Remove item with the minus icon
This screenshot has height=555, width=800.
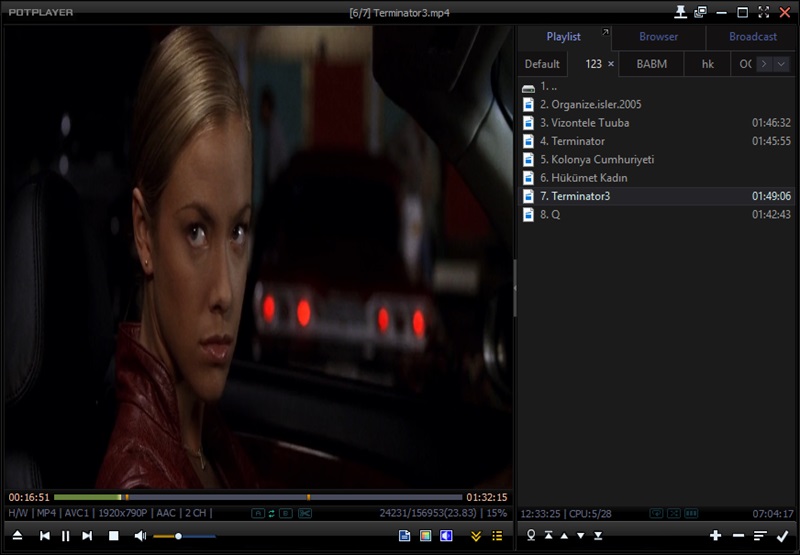(738, 536)
